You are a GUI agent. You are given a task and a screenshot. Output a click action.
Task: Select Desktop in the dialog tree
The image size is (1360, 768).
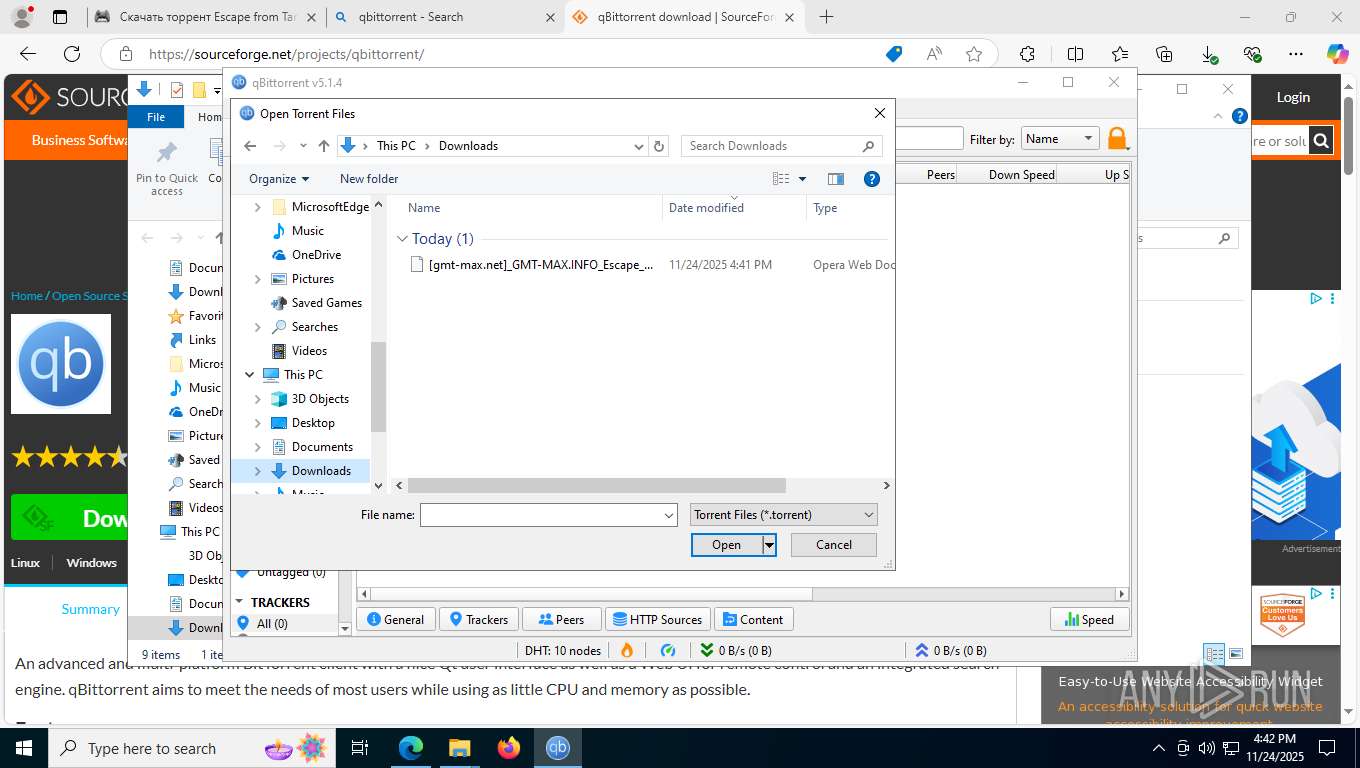point(313,423)
